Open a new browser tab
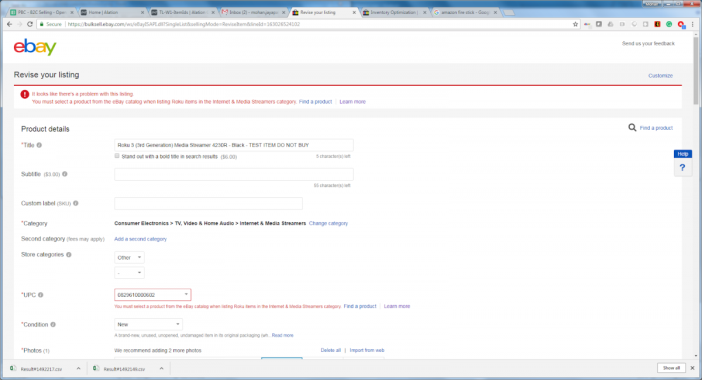The image size is (702, 380). coord(509,13)
